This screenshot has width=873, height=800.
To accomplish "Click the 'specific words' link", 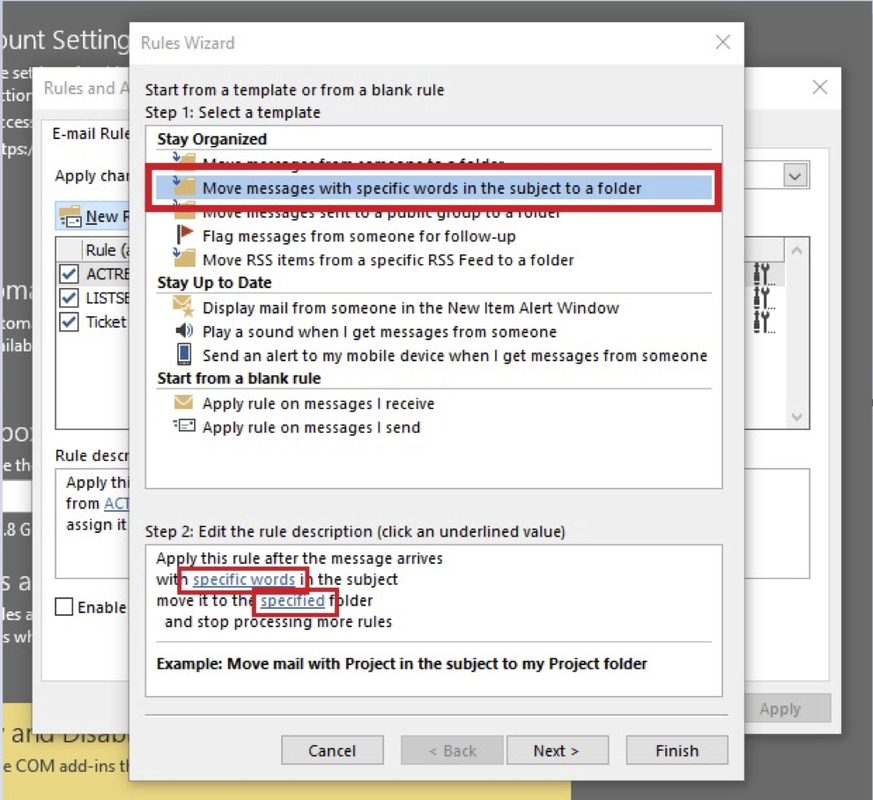I will pos(244,579).
